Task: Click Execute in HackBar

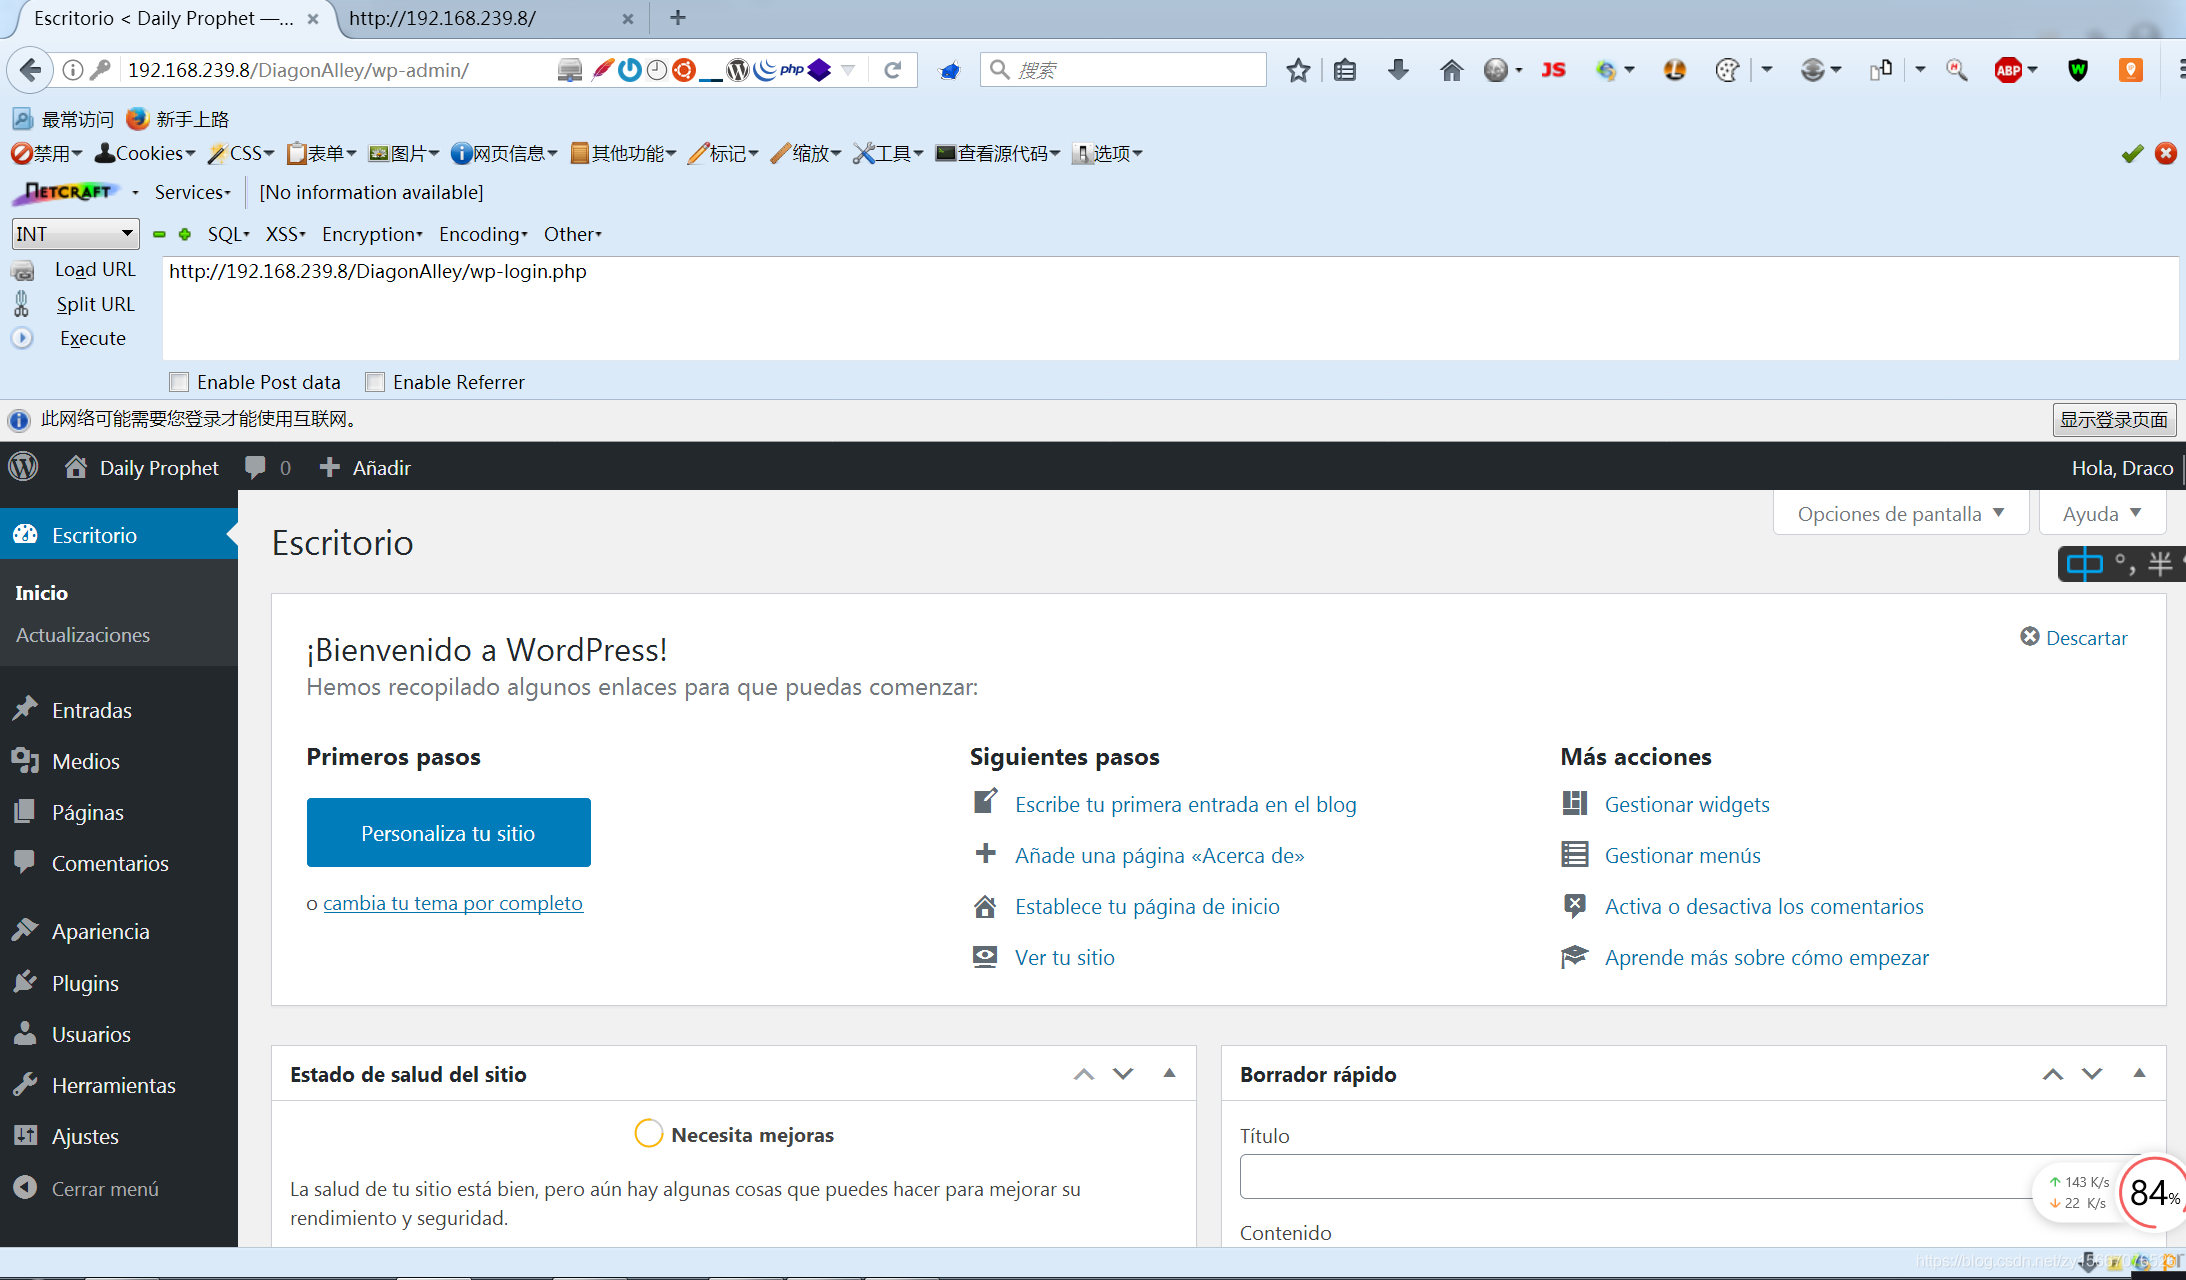Action: tap(93, 338)
